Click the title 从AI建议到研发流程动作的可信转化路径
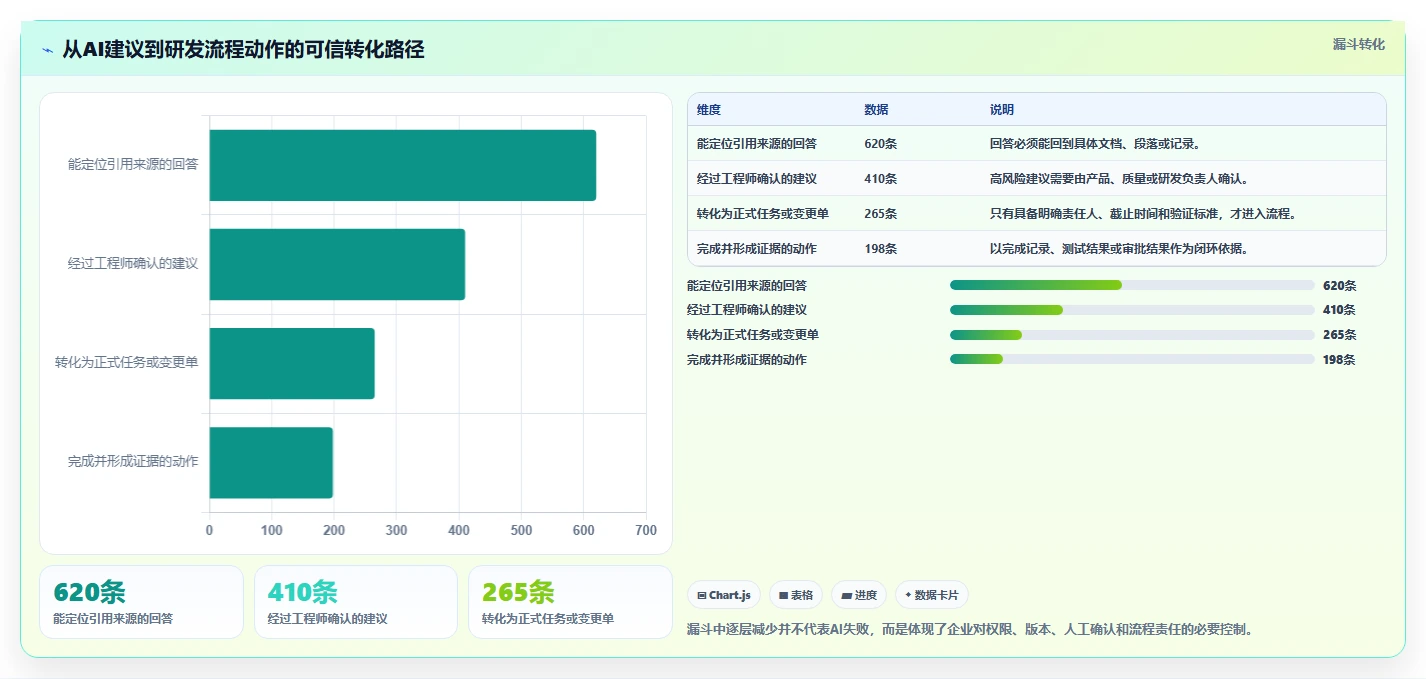The image size is (1426, 679). (243, 50)
